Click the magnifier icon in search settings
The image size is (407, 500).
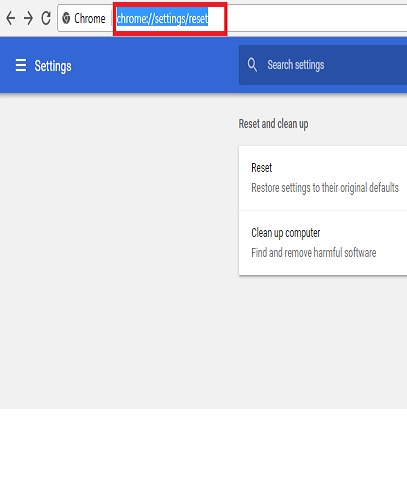252,65
